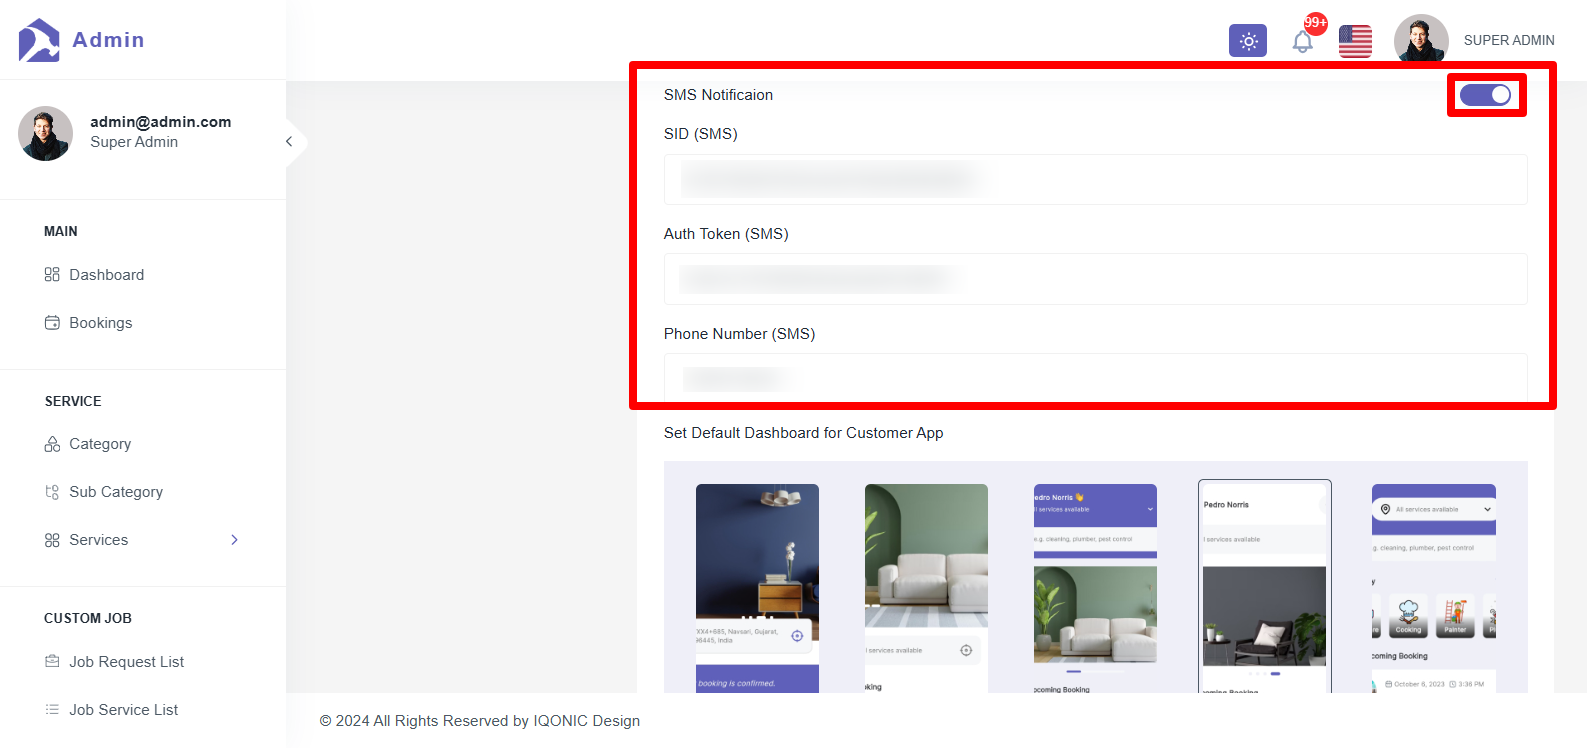Screen dimensions: 1587x748
Task: Click the Bookings calendar icon
Action: pyautogui.click(x=52, y=323)
